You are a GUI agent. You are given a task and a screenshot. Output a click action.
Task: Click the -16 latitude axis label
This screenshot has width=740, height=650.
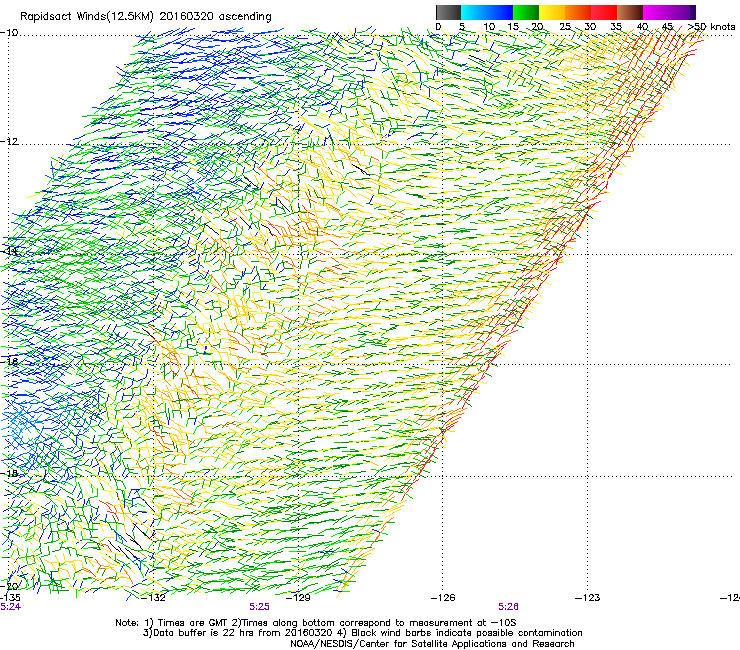[x=9, y=362]
